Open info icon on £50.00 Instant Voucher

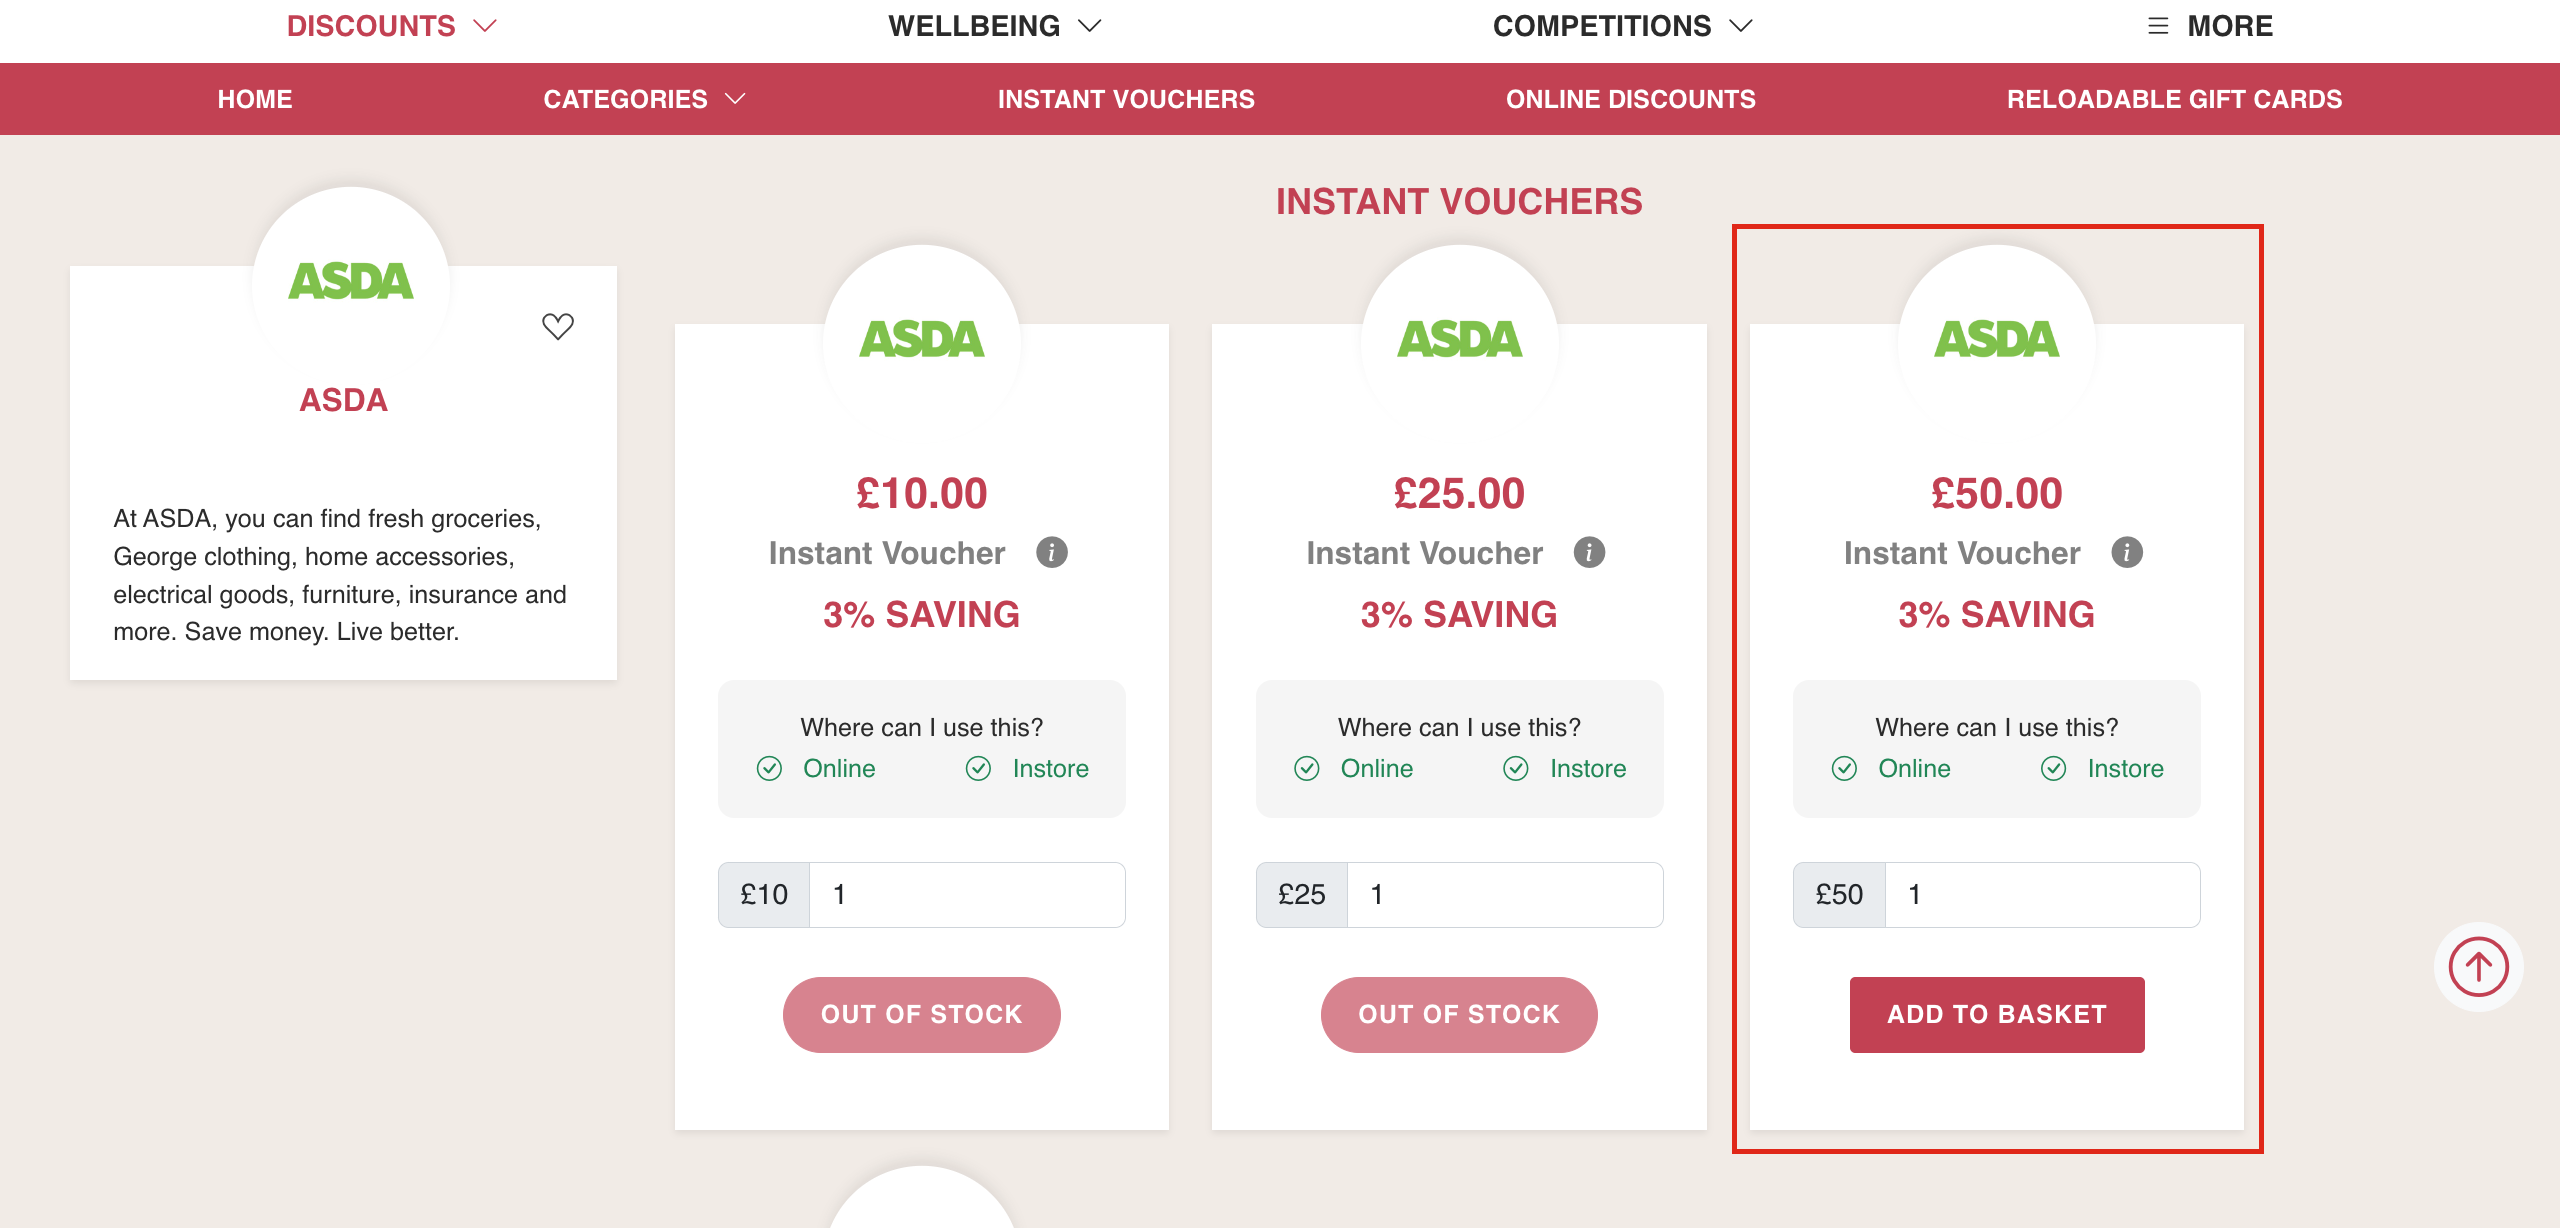[x=2127, y=552]
